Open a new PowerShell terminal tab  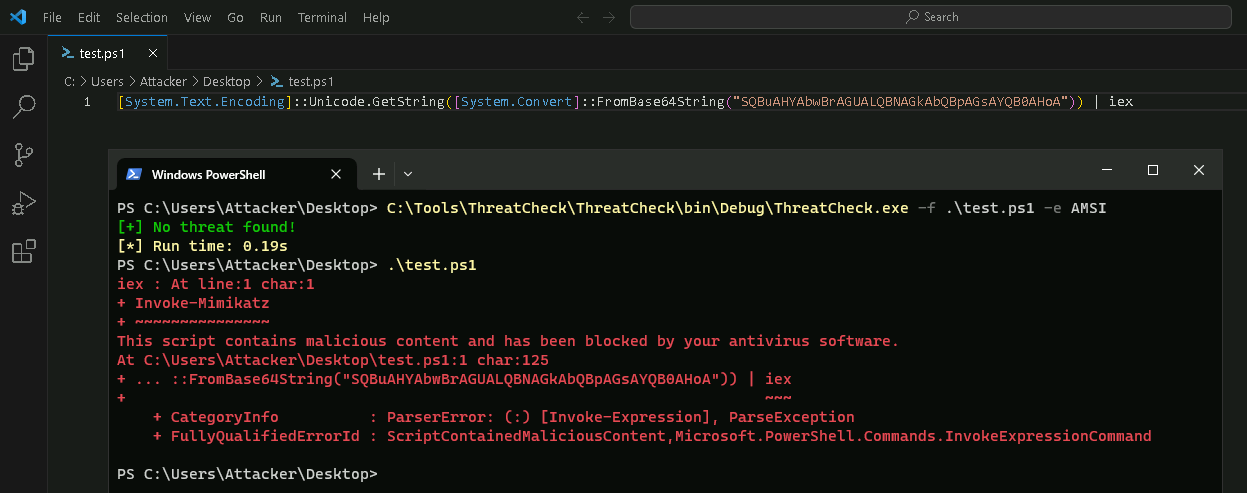tap(379, 174)
